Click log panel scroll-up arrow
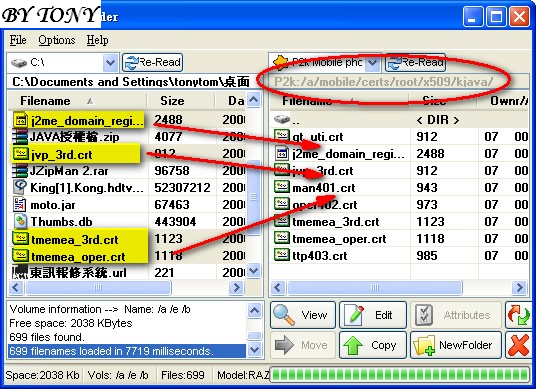 254,310
